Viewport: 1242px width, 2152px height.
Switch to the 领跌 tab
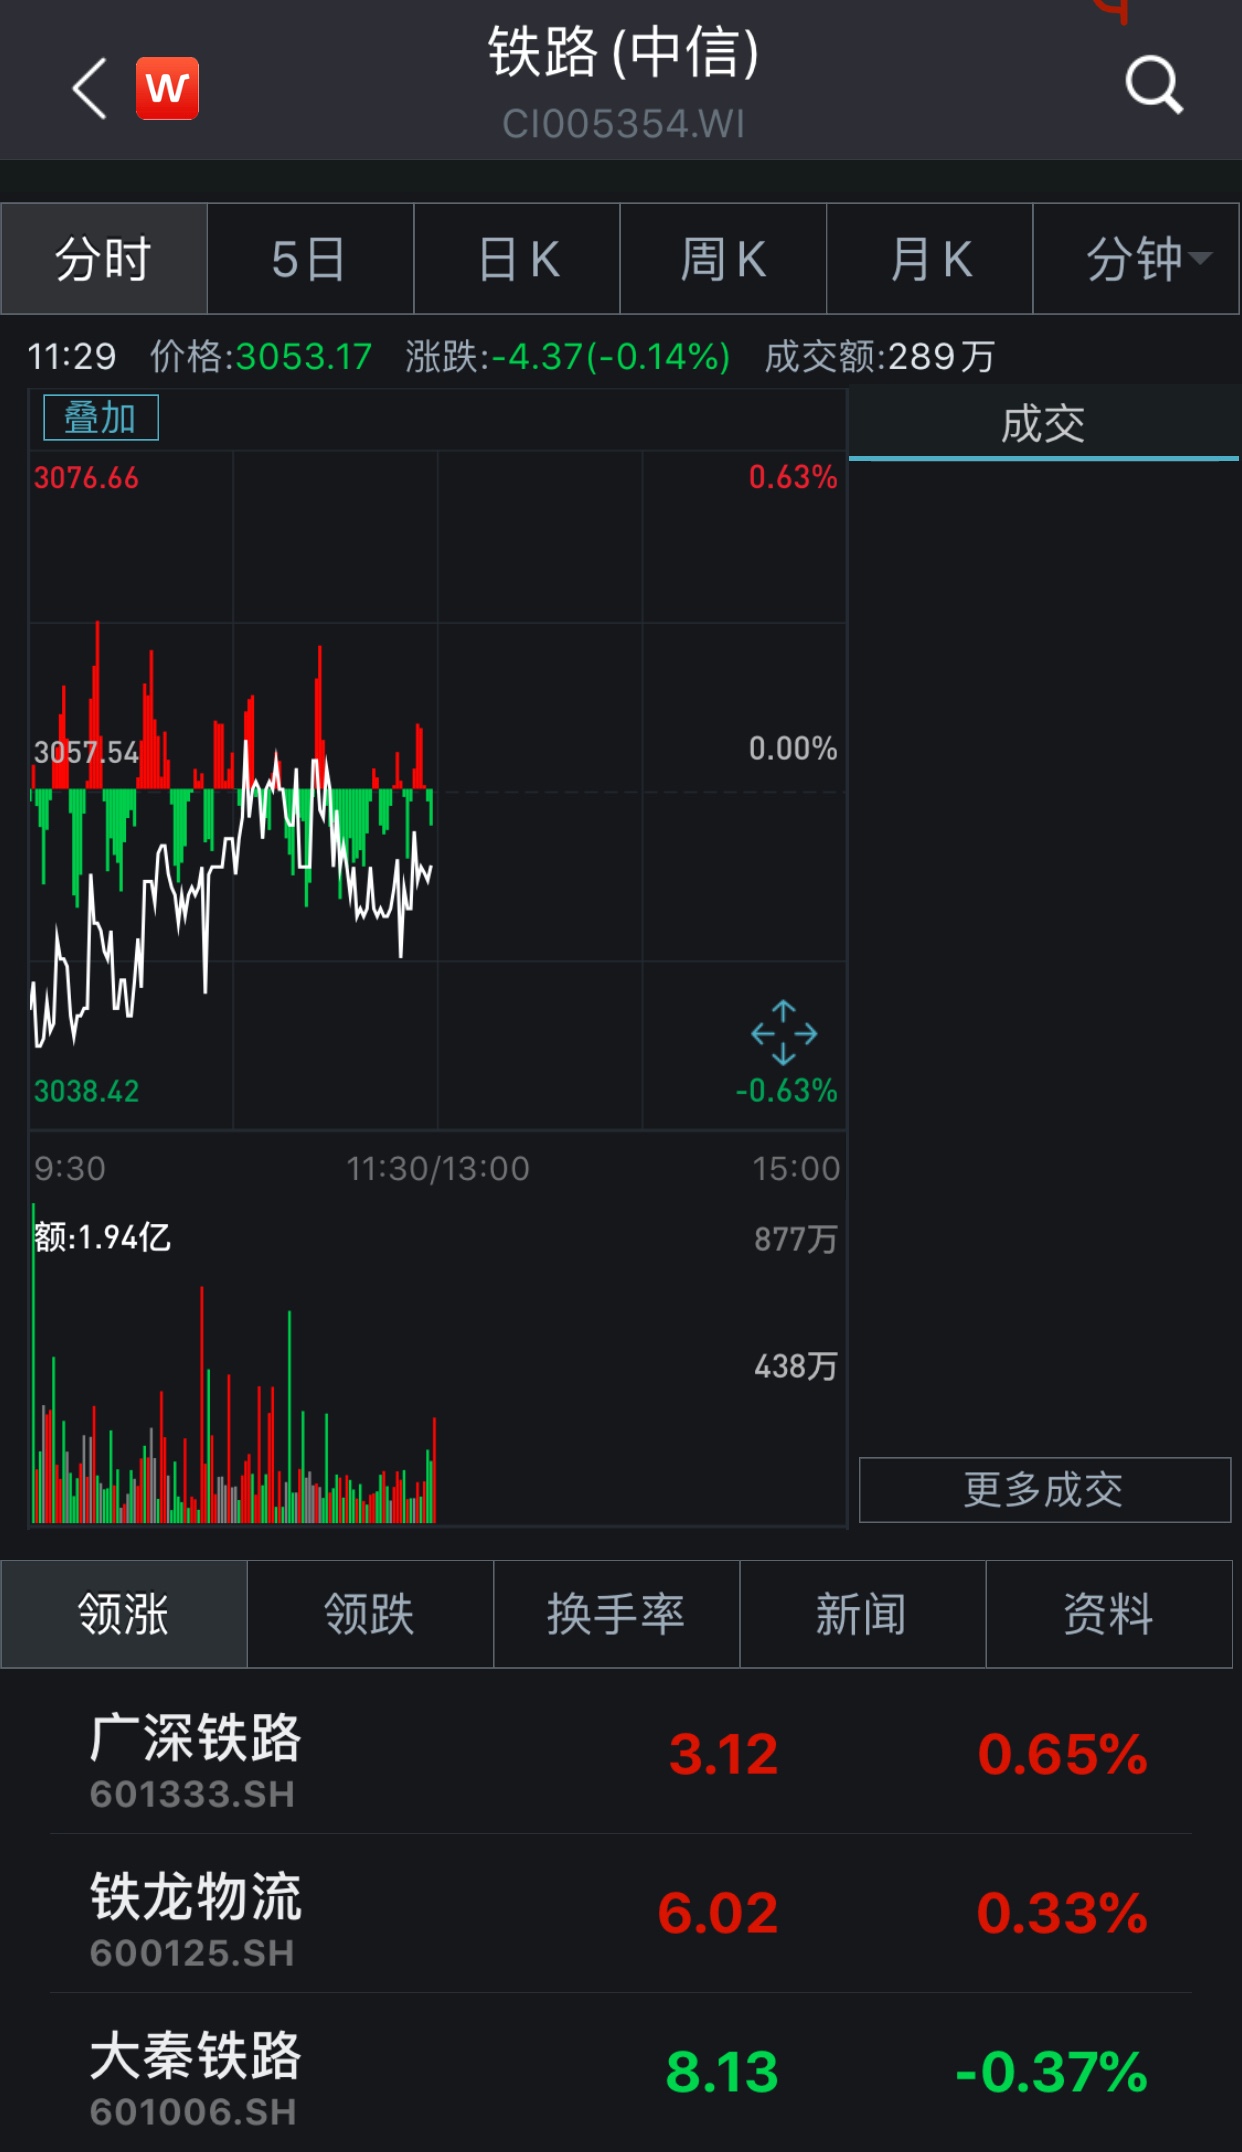(x=370, y=1614)
